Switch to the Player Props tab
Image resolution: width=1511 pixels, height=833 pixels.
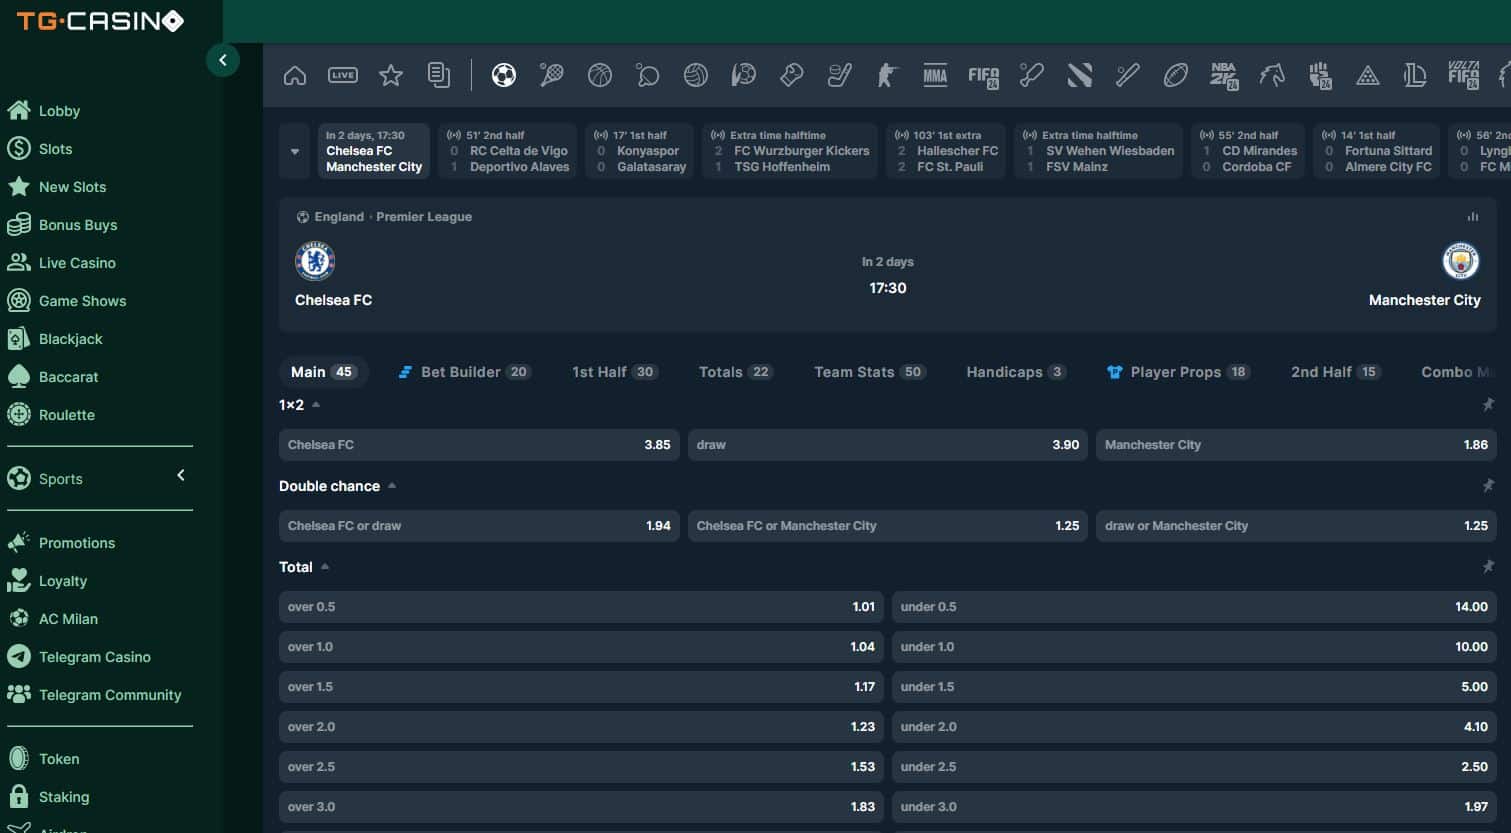1179,372
